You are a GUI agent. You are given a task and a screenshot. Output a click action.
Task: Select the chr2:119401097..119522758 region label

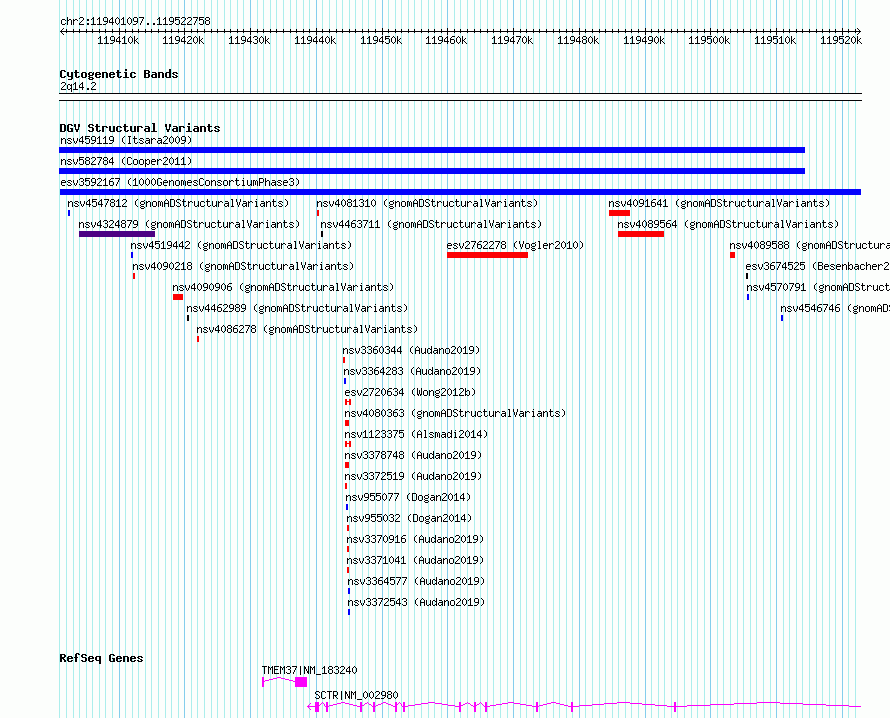[x=135, y=21]
